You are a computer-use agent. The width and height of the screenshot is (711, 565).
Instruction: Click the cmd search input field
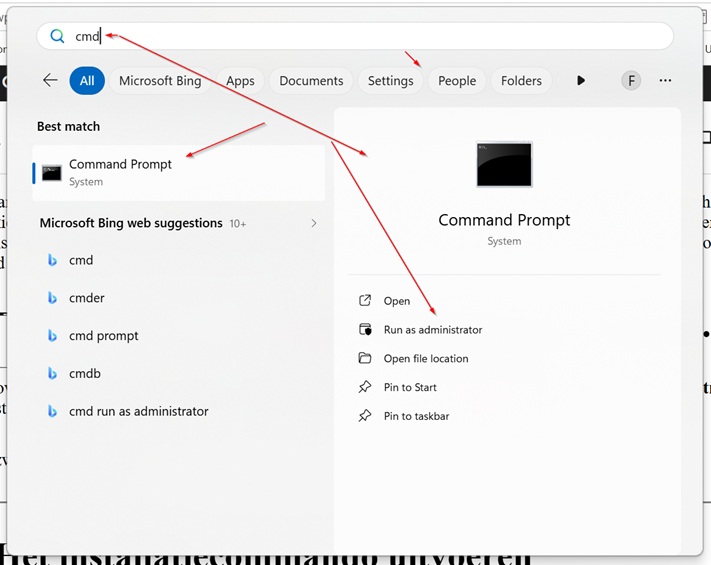tap(355, 36)
